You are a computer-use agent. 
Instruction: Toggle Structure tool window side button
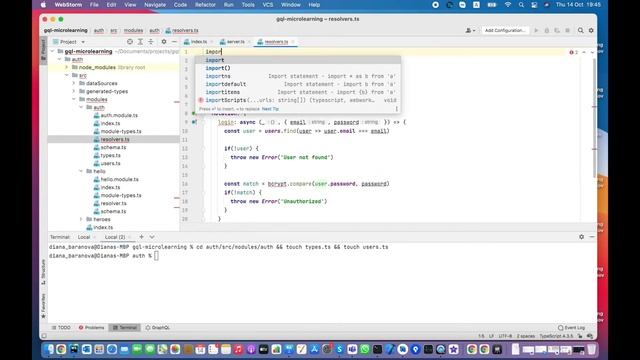(x=43, y=272)
